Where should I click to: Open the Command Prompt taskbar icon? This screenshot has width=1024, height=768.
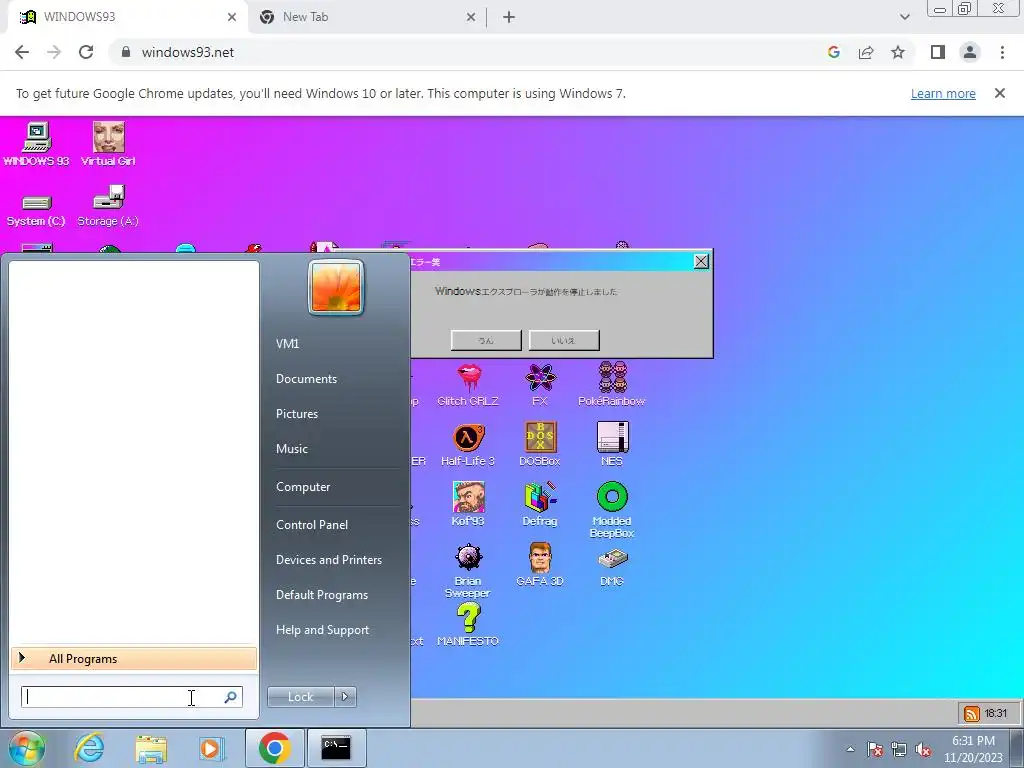click(x=336, y=748)
